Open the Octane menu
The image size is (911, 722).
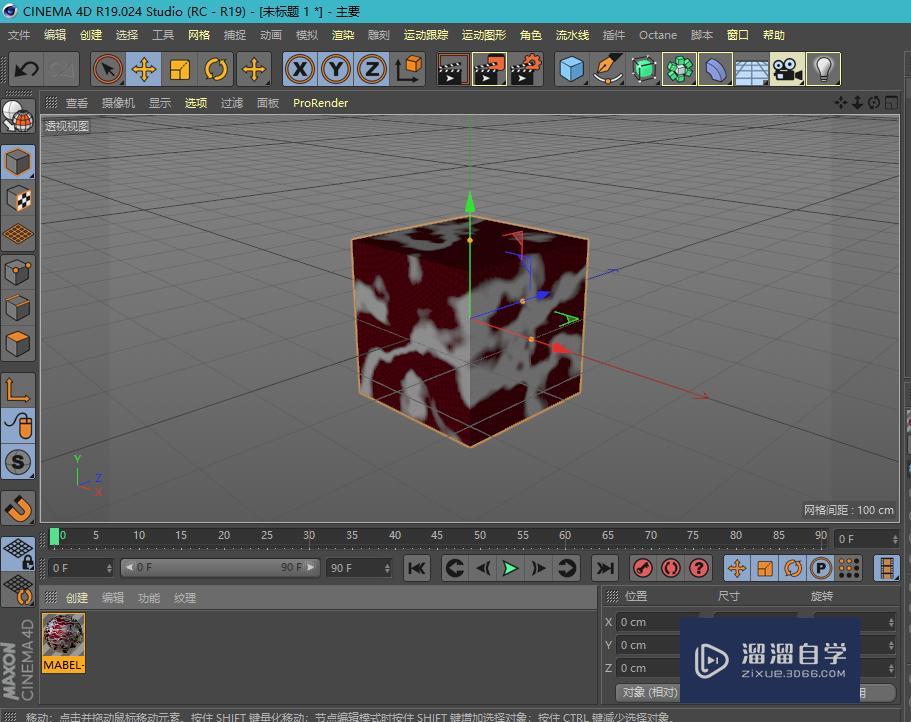[x=658, y=35]
